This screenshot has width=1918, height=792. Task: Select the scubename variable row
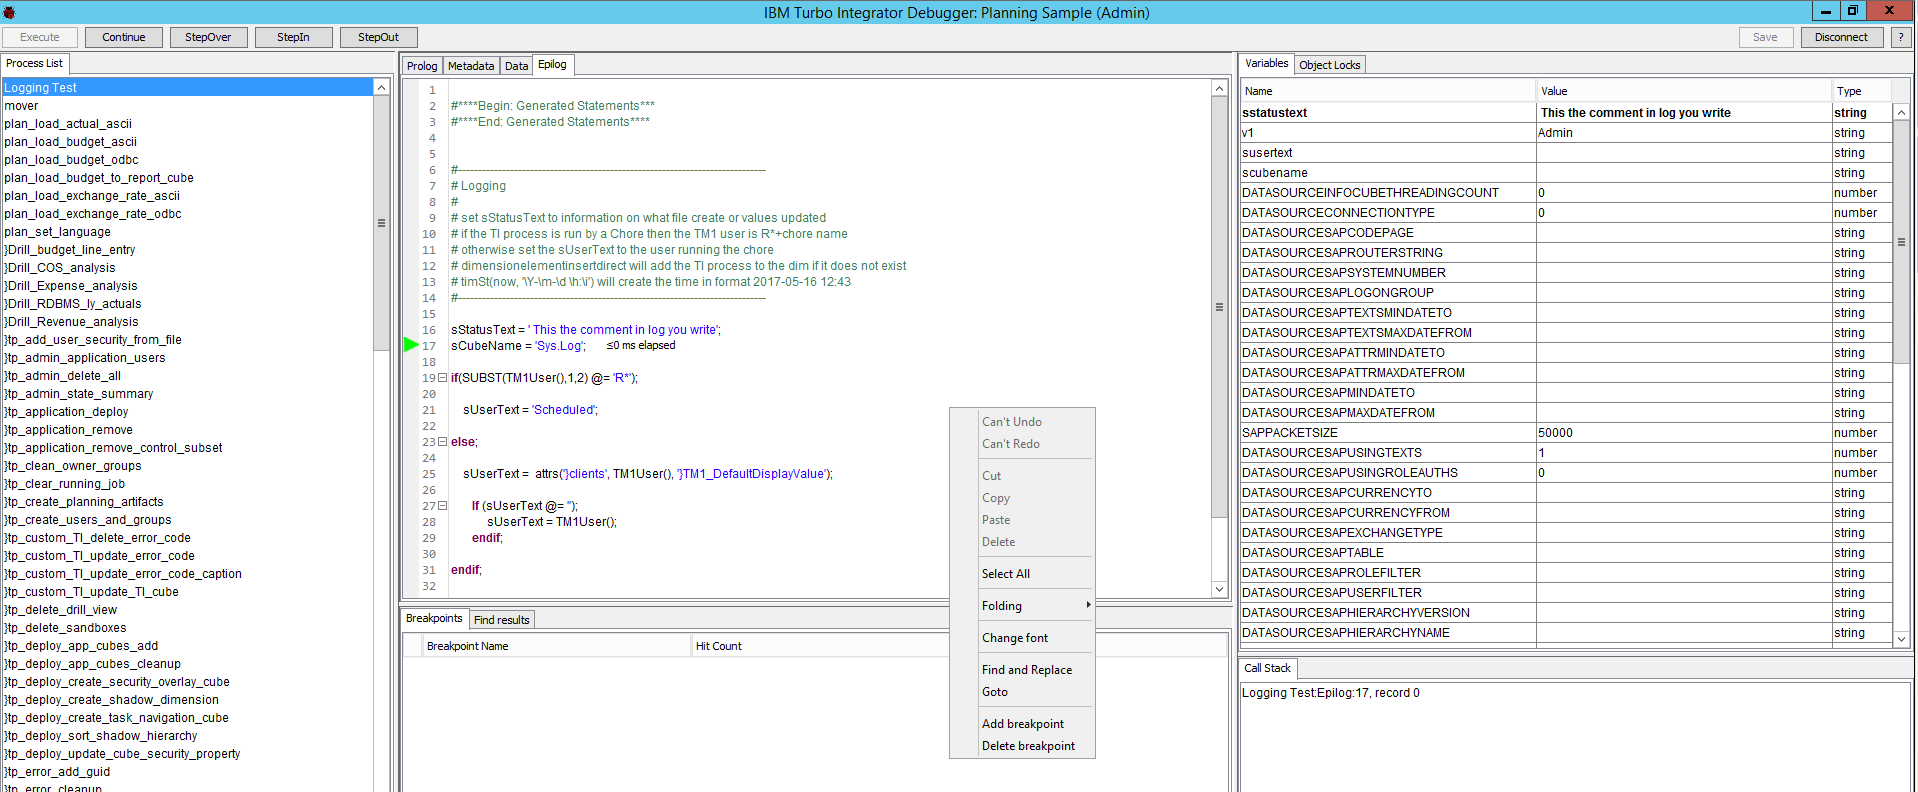(x=1566, y=173)
